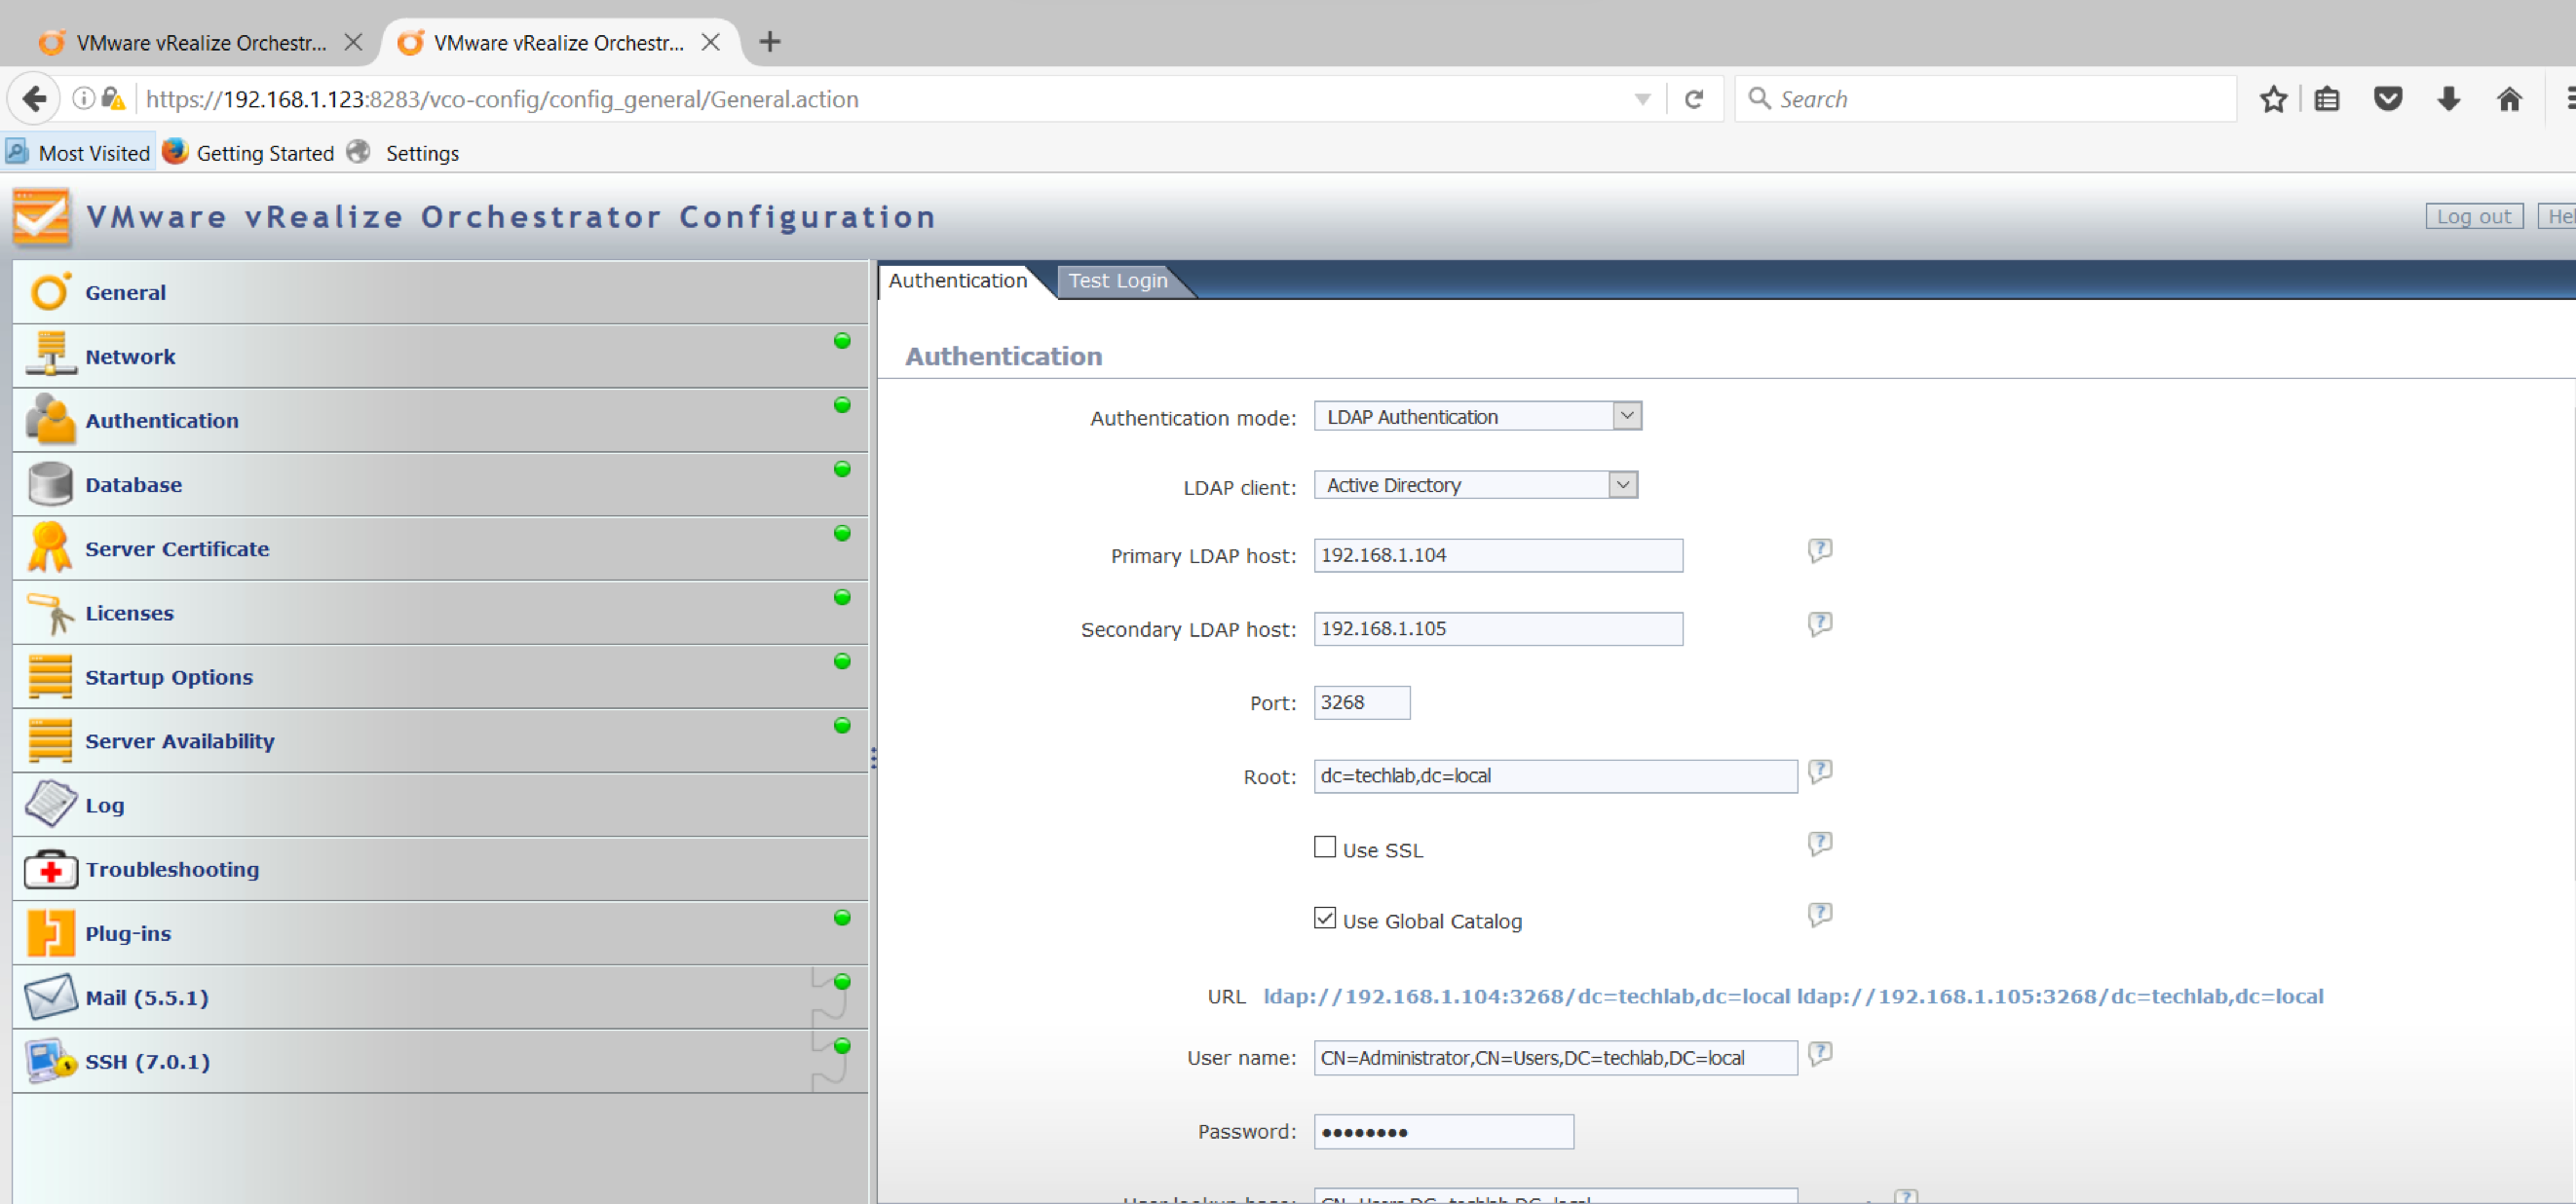Click green status dot beside Network
2576x1204 pixels.
click(842, 341)
